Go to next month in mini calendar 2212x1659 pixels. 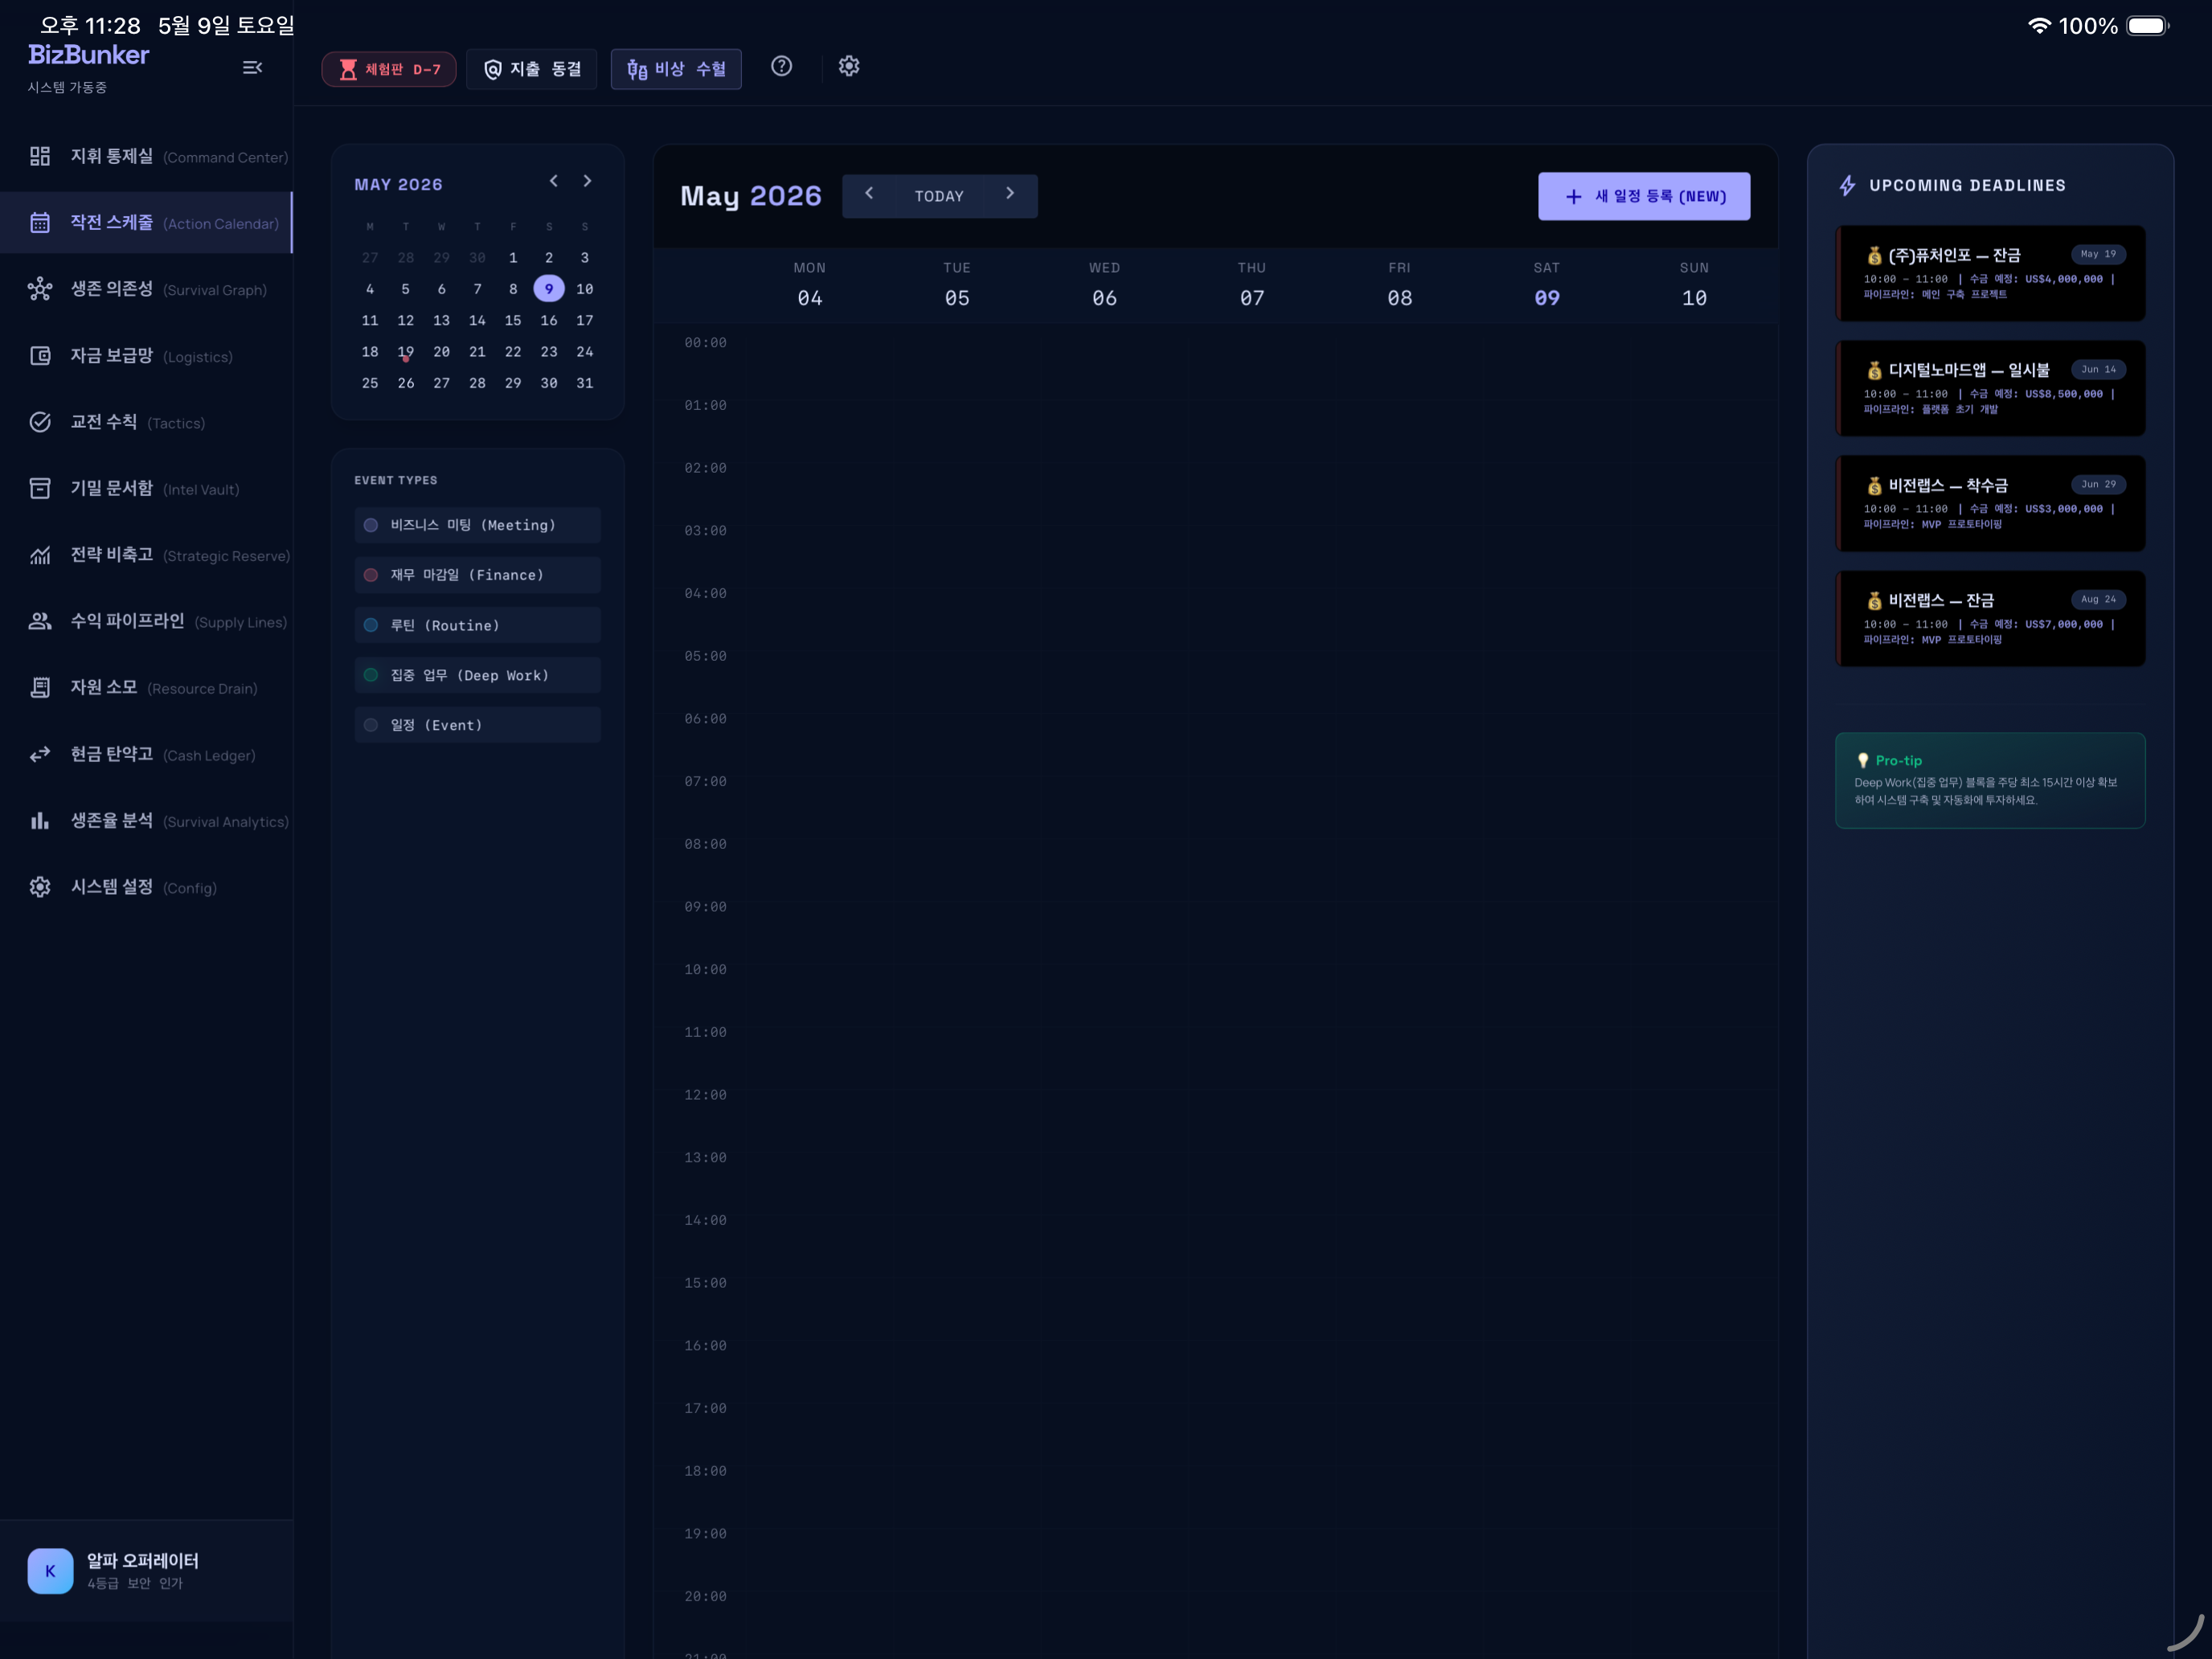[587, 181]
